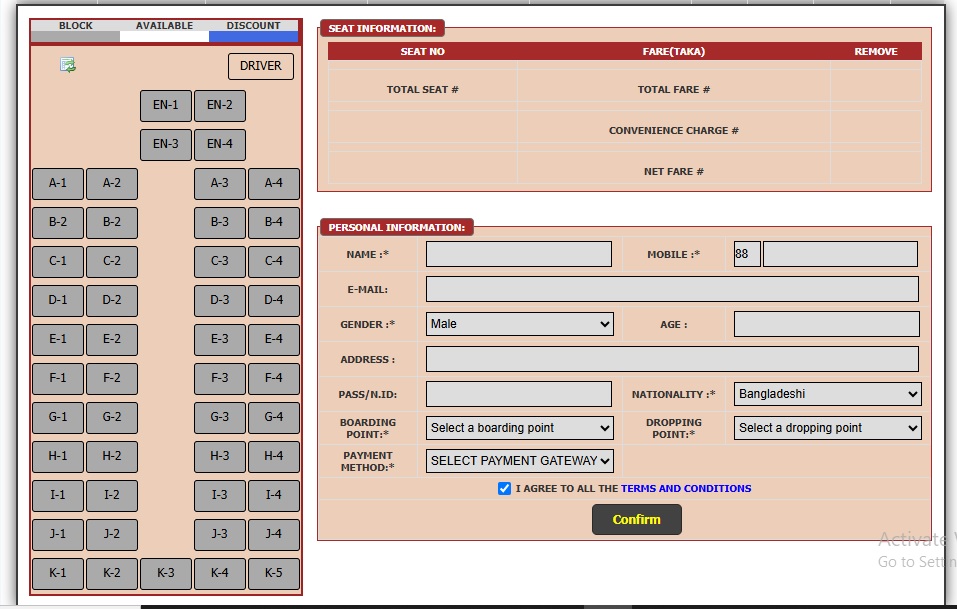Screen dimensions: 957x609
Task: Select seat C-4
Action: point(274,262)
